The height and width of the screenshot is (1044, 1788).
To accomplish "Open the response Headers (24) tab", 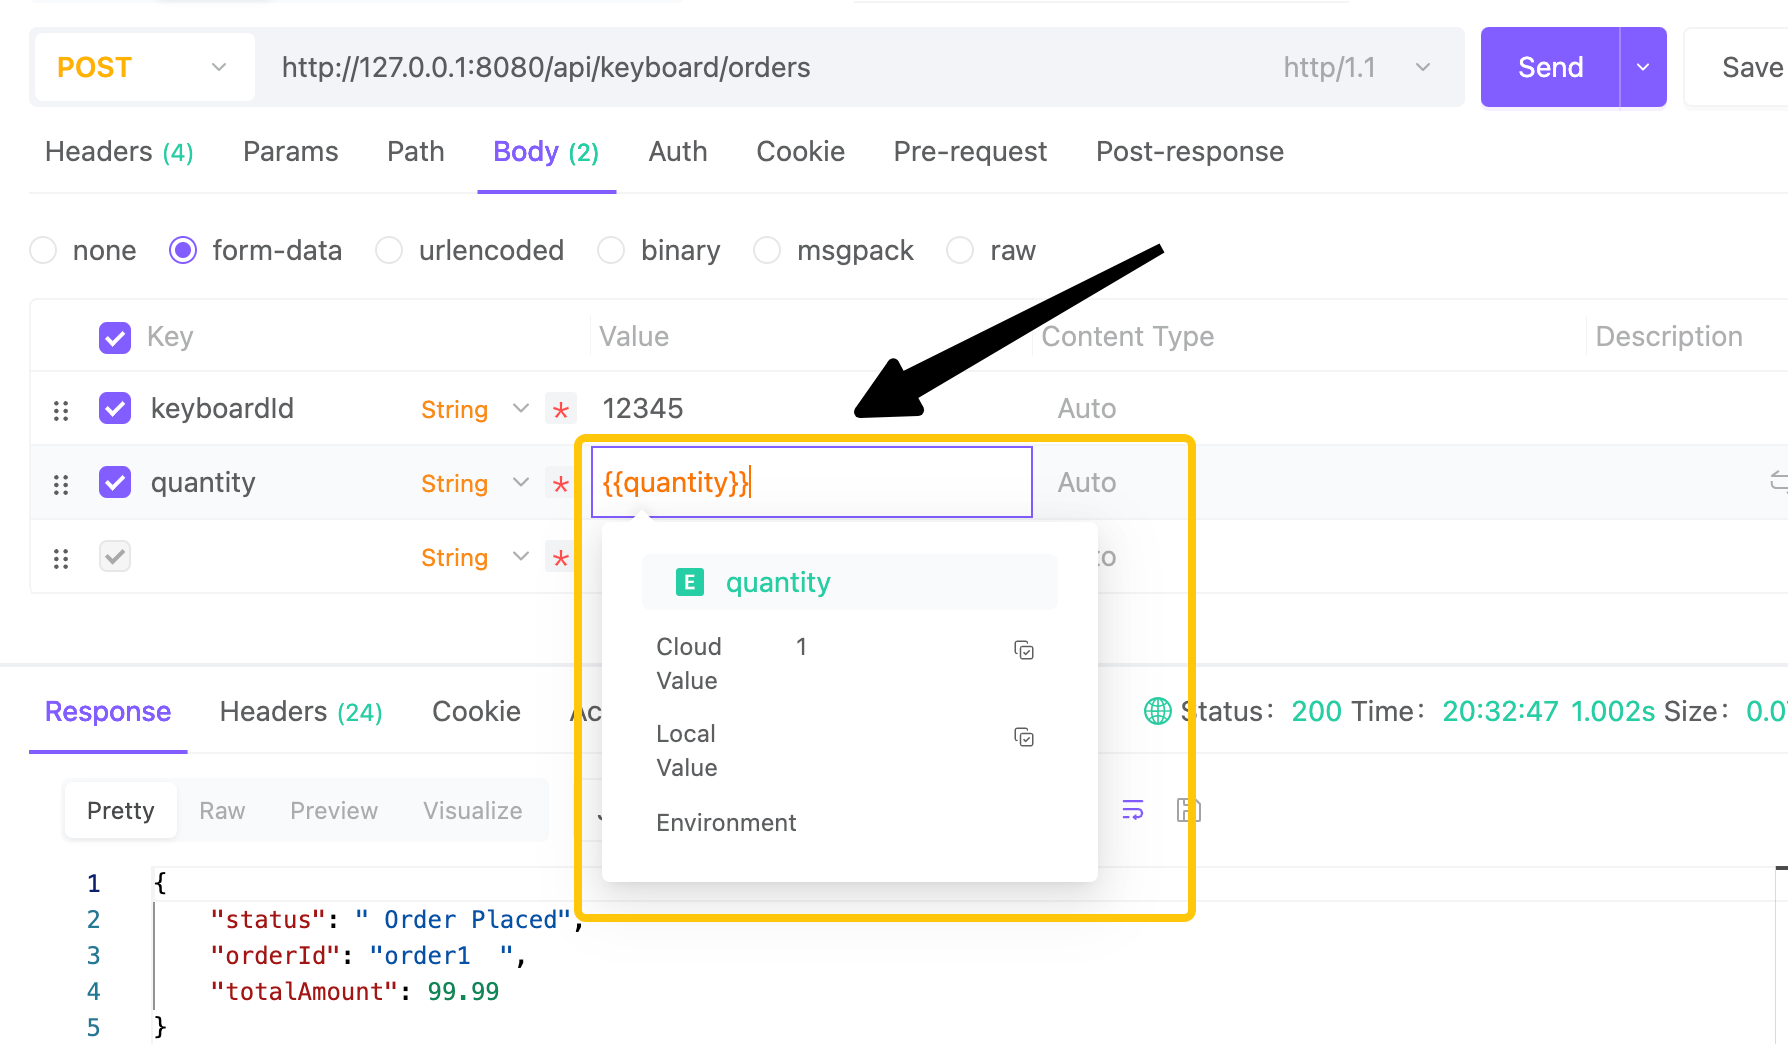I will [301, 712].
